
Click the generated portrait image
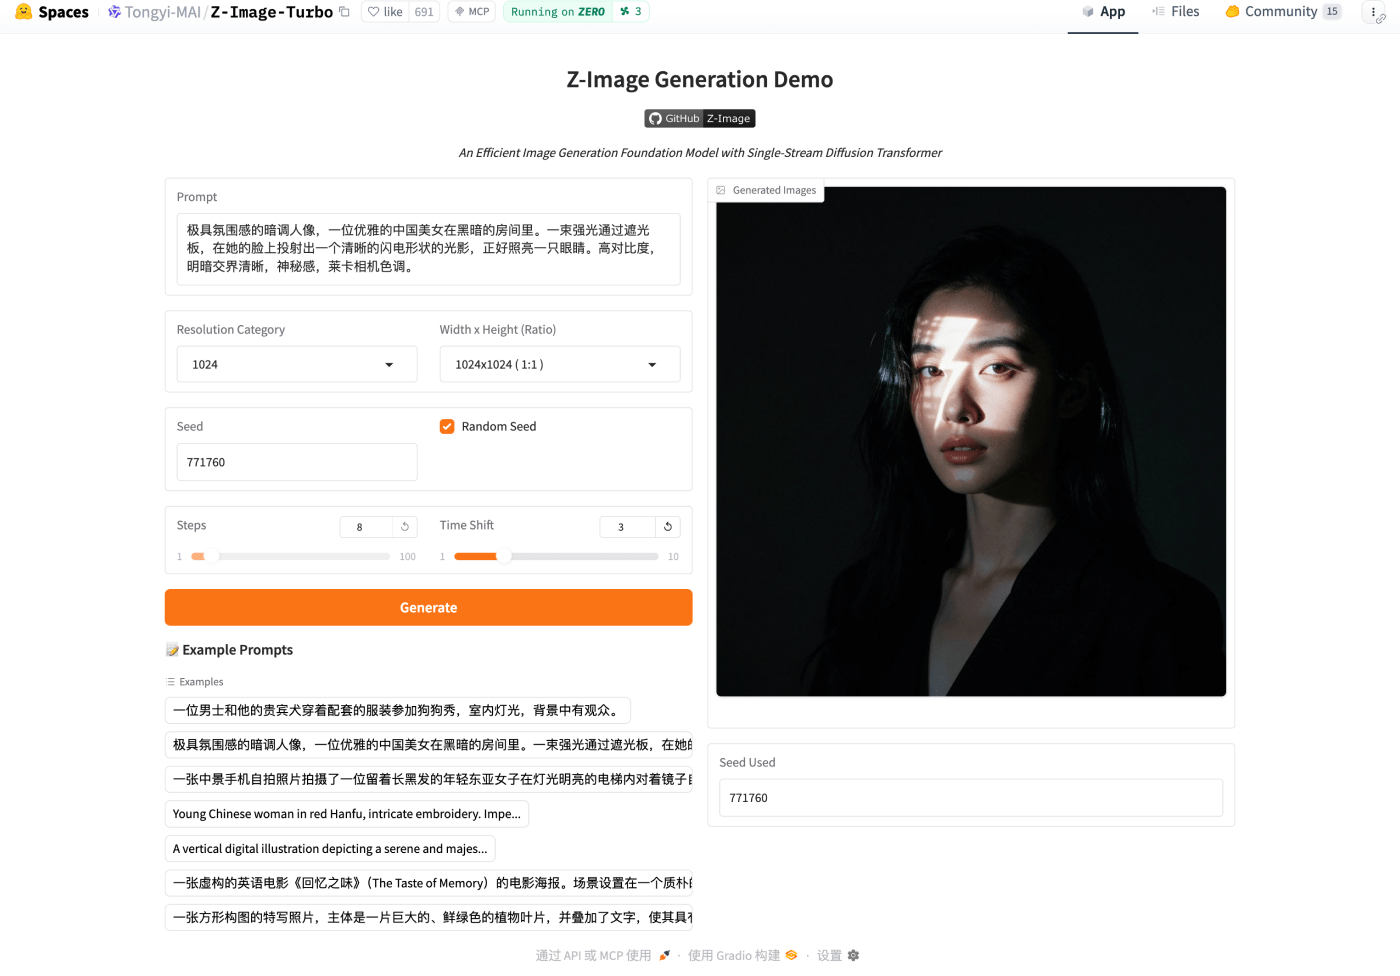click(970, 441)
